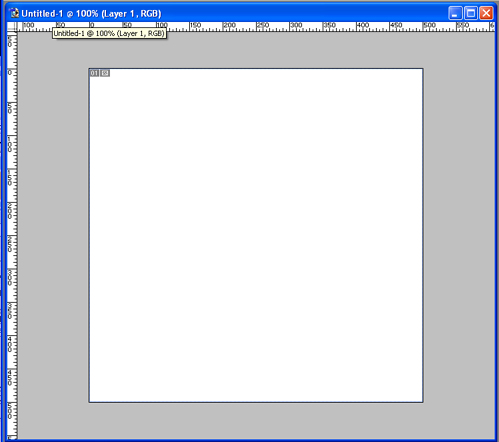Click the slice image-type badge beside 01

point(105,73)
